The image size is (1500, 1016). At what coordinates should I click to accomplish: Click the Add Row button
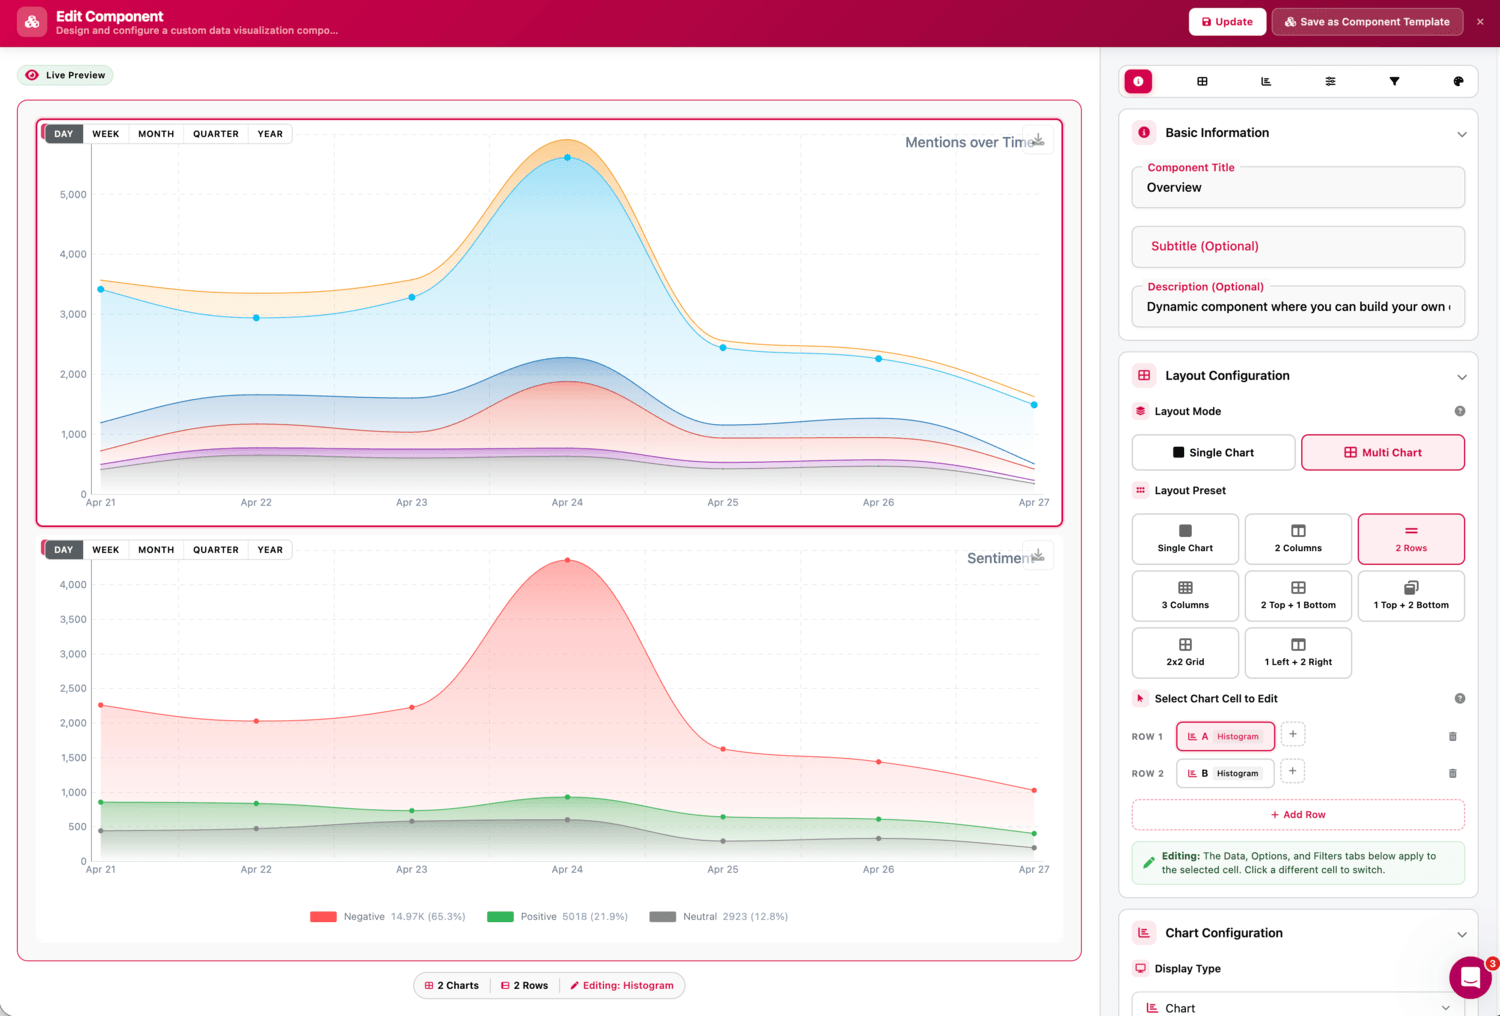point(1298,814)
